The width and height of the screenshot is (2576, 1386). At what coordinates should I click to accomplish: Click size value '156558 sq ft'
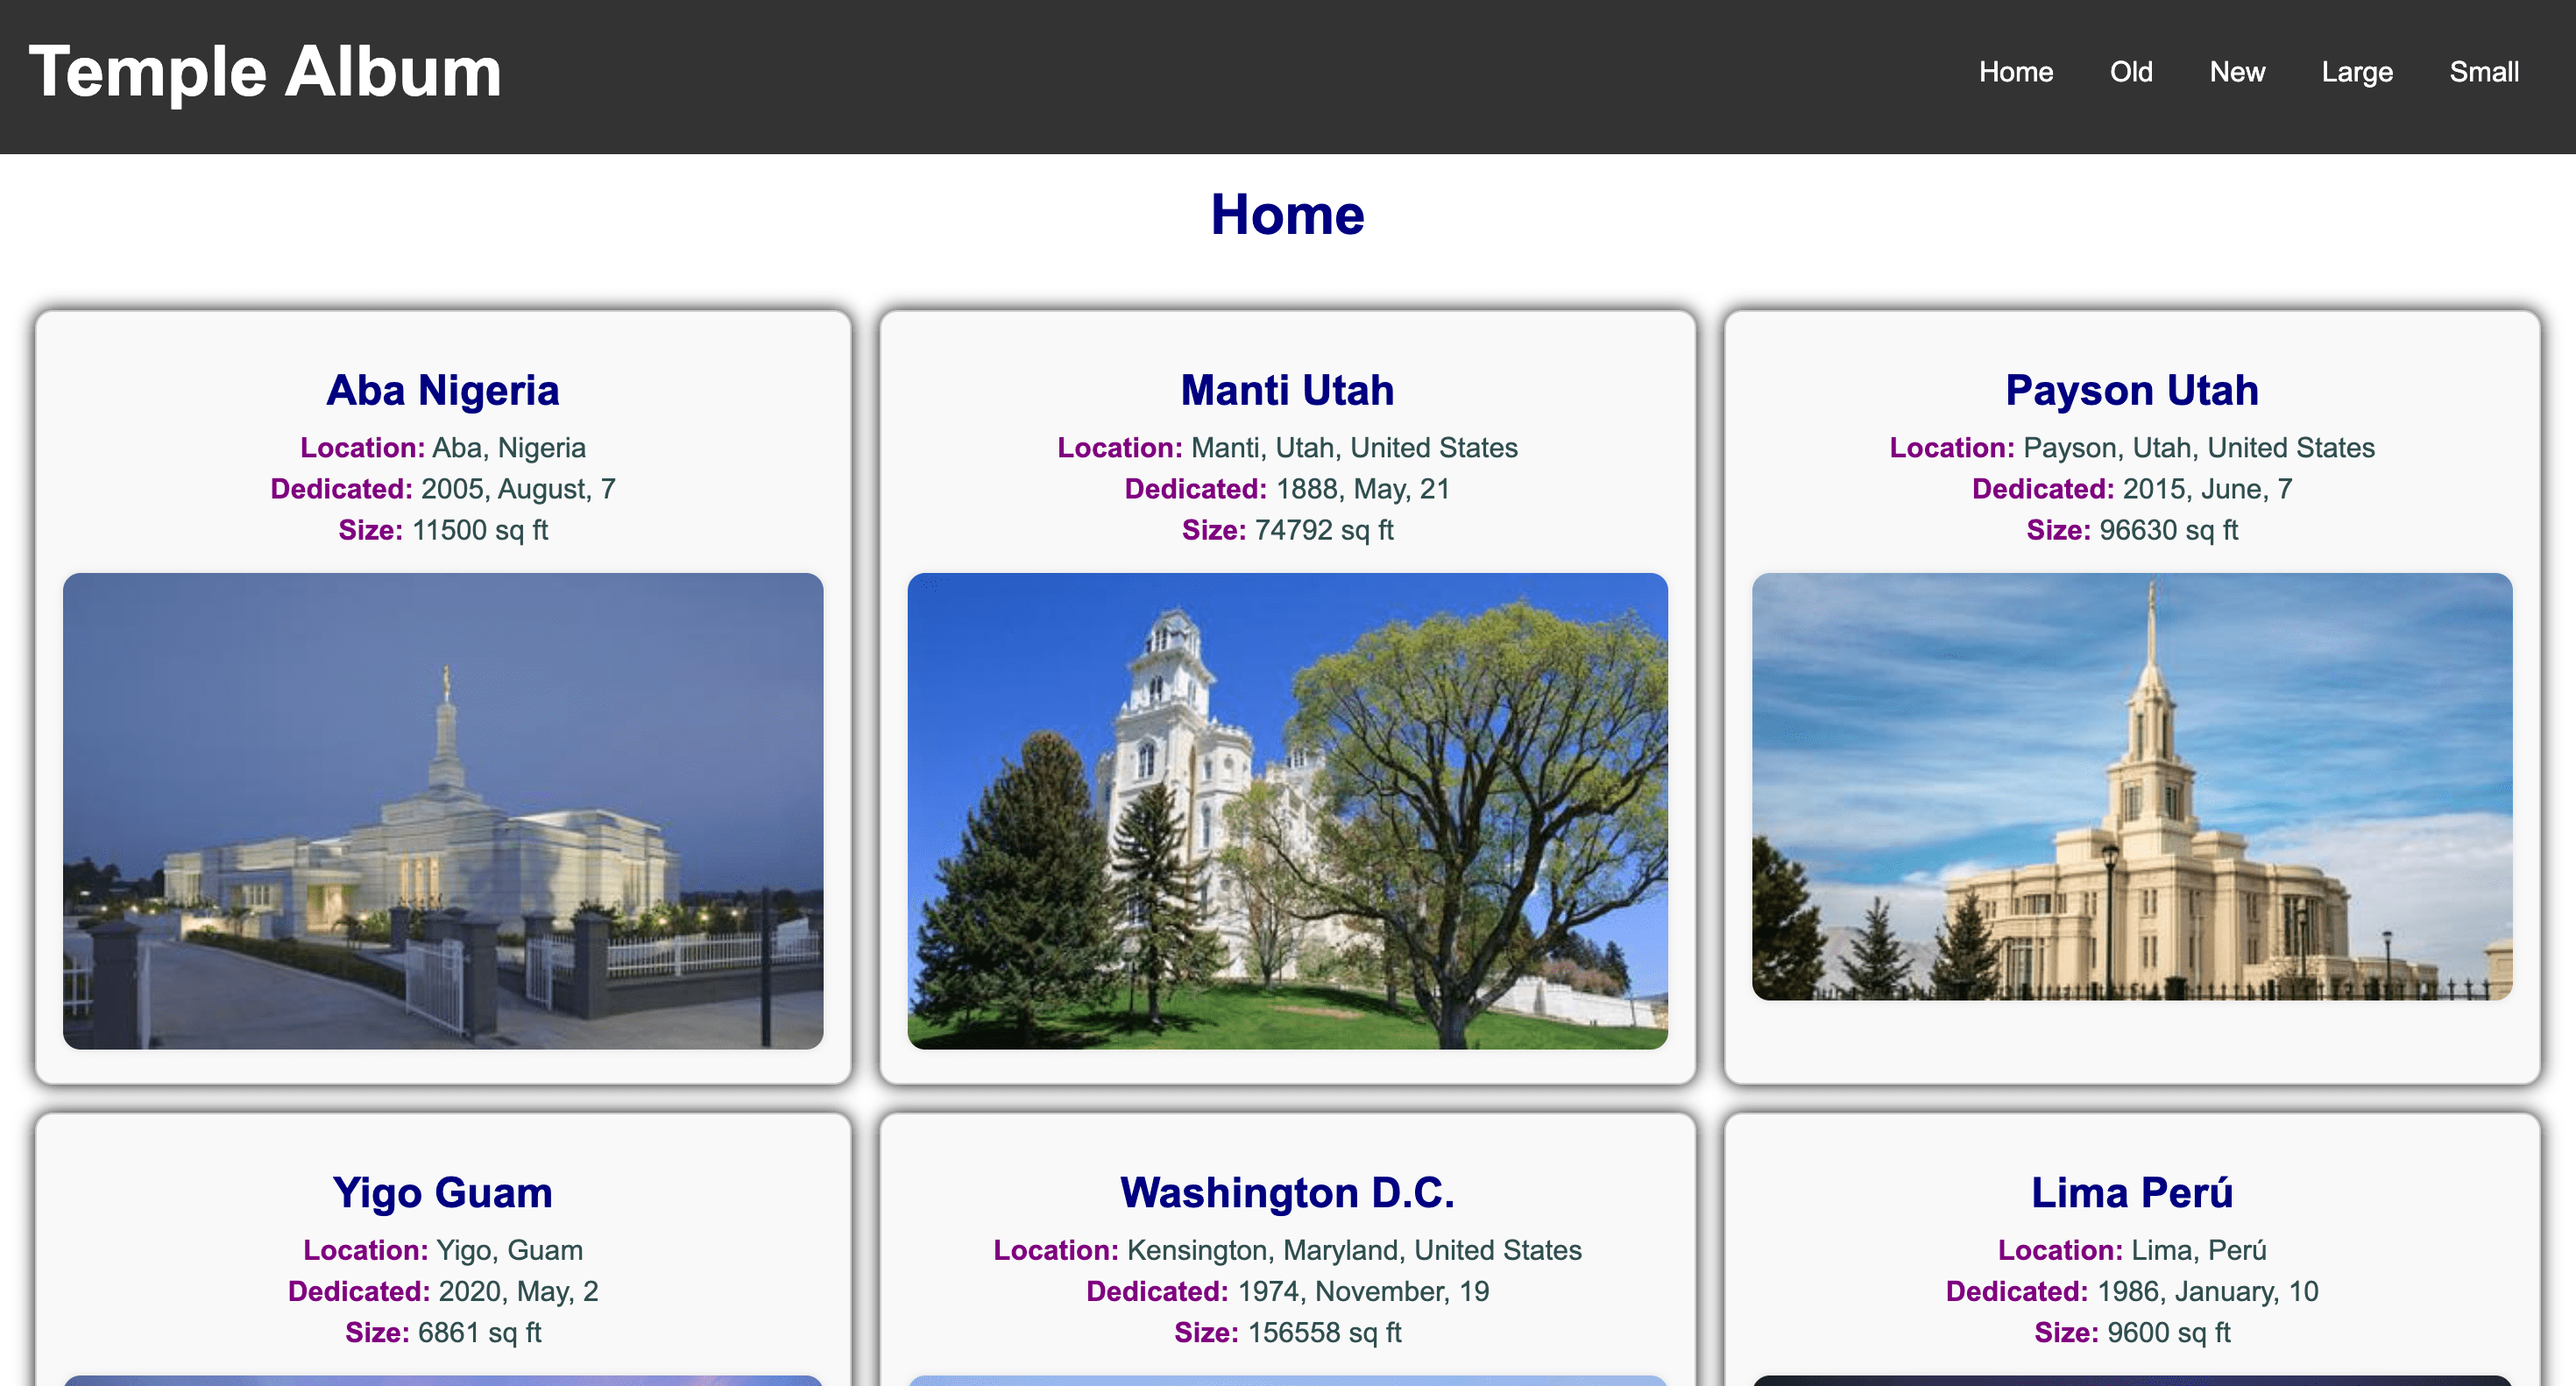(1325, 1332)
